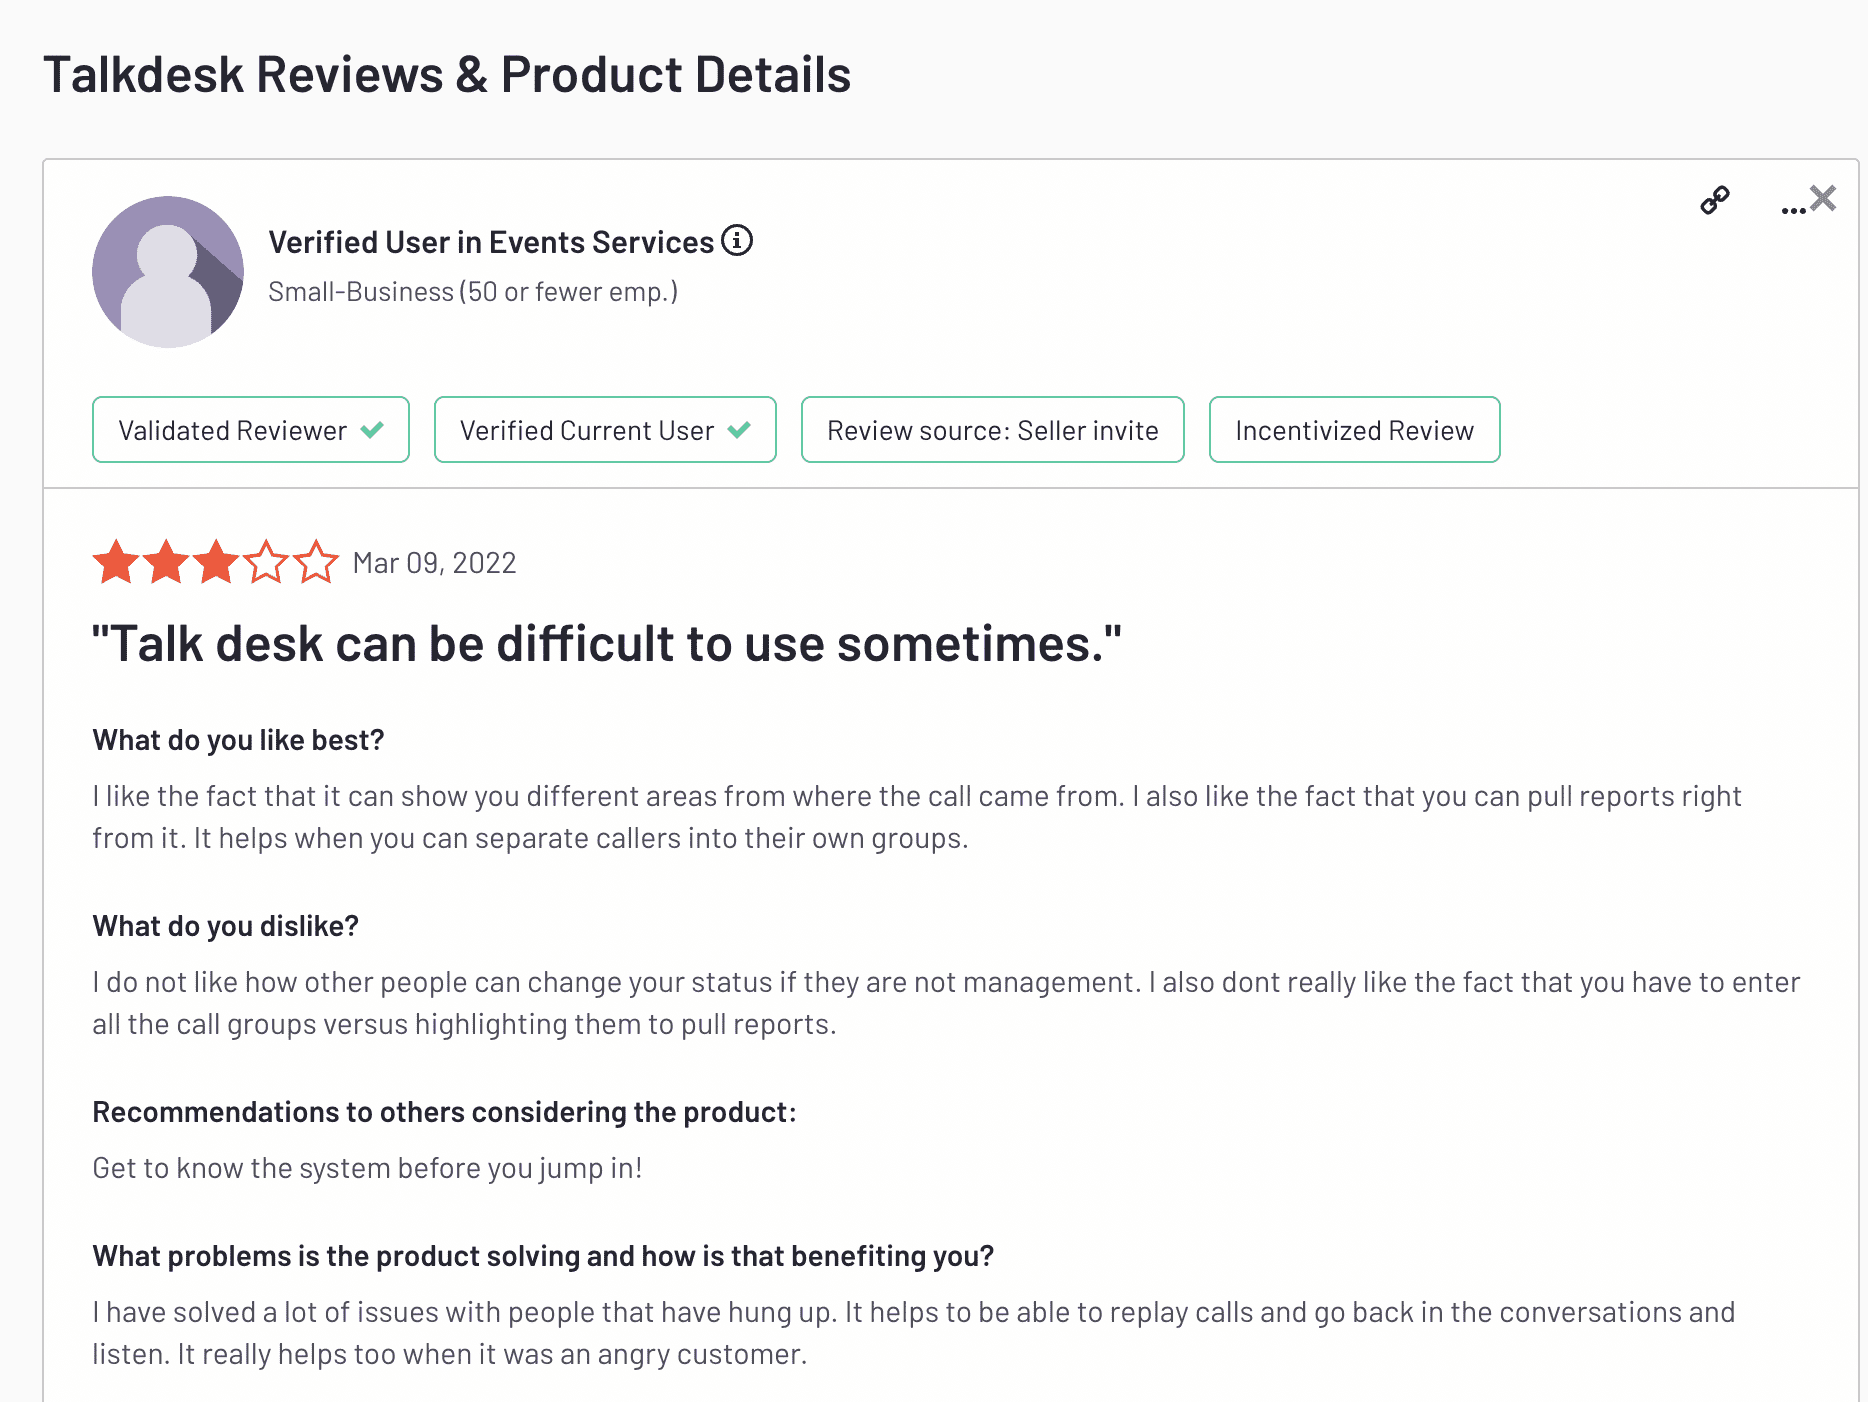1868x1402 pixels.
Task: Click checkmark on Validated Reviewer badge
Action: click(372, 430)
